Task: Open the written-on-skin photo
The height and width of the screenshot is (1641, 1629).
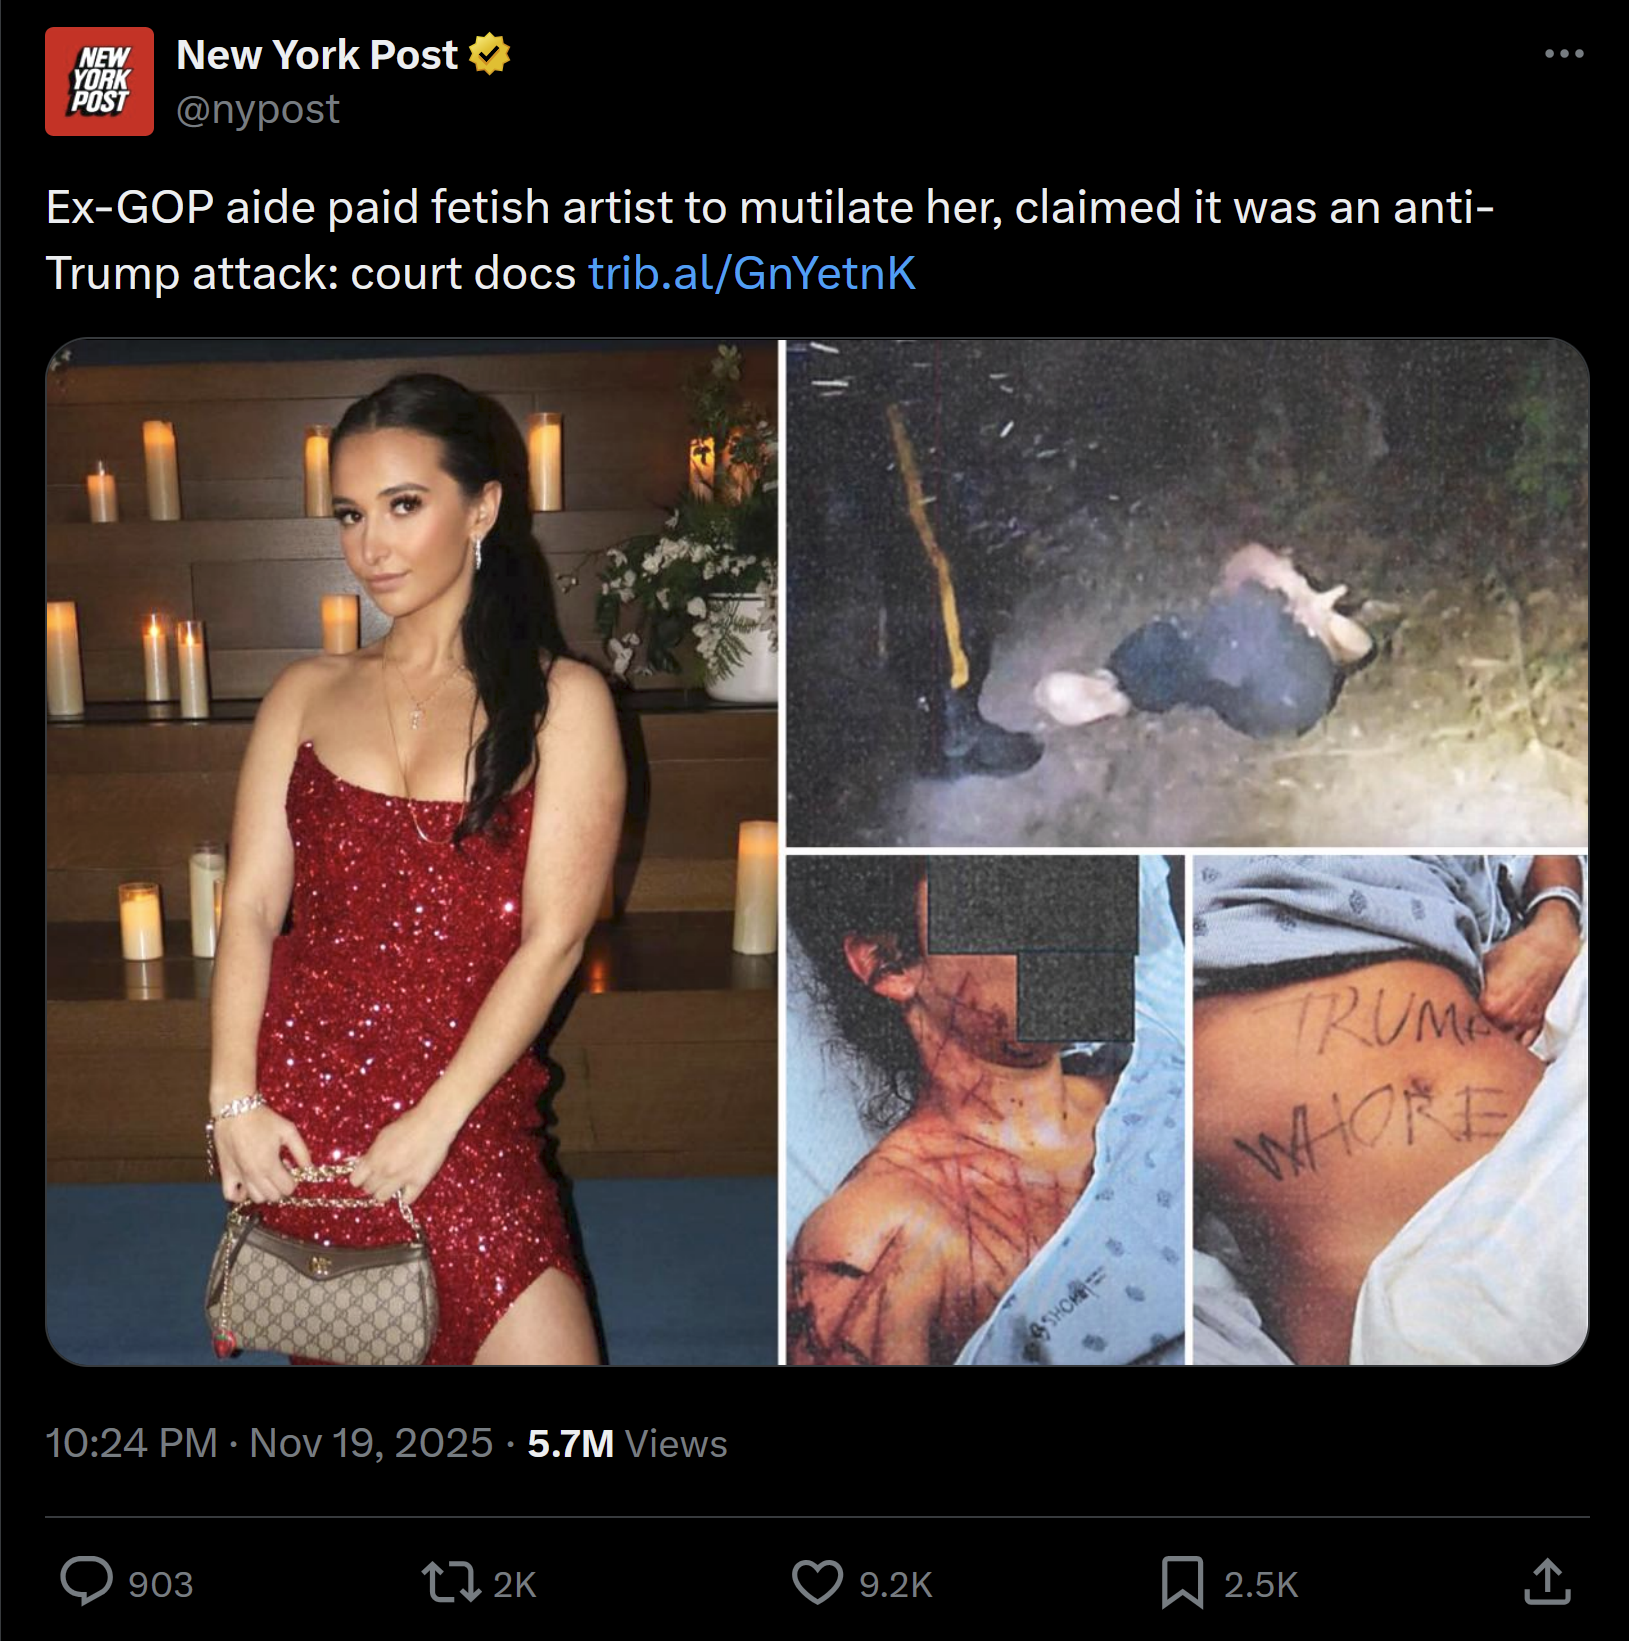Action: point(1390,1110)
